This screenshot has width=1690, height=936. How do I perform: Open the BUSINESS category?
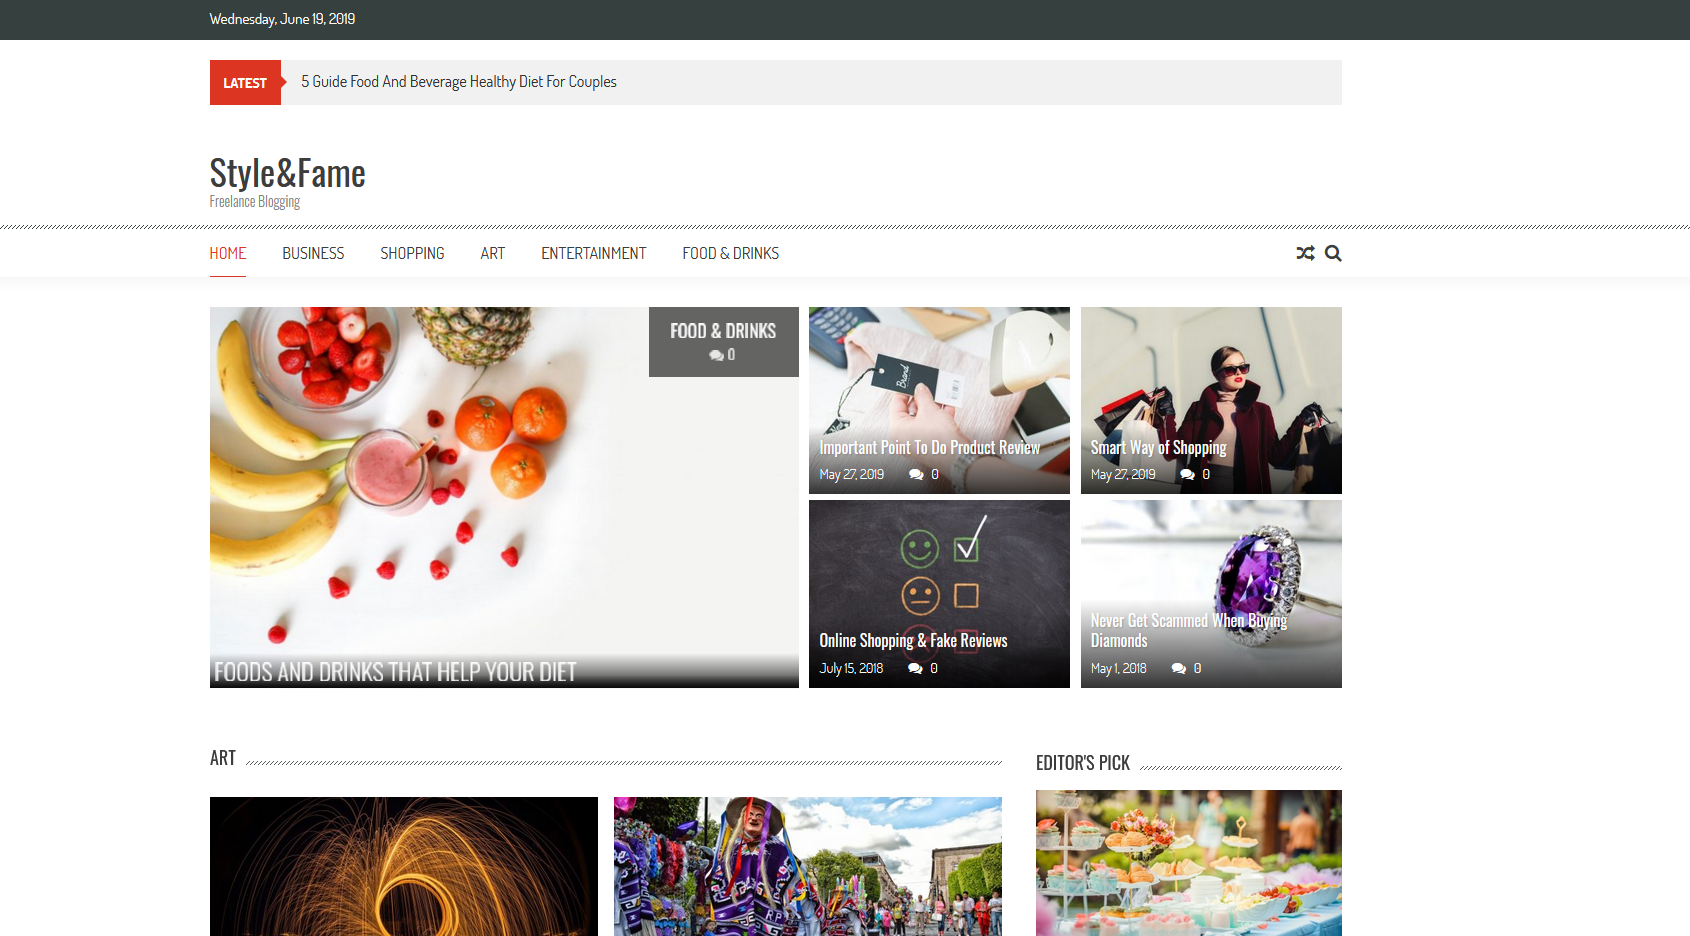click(x=312, y=253)
